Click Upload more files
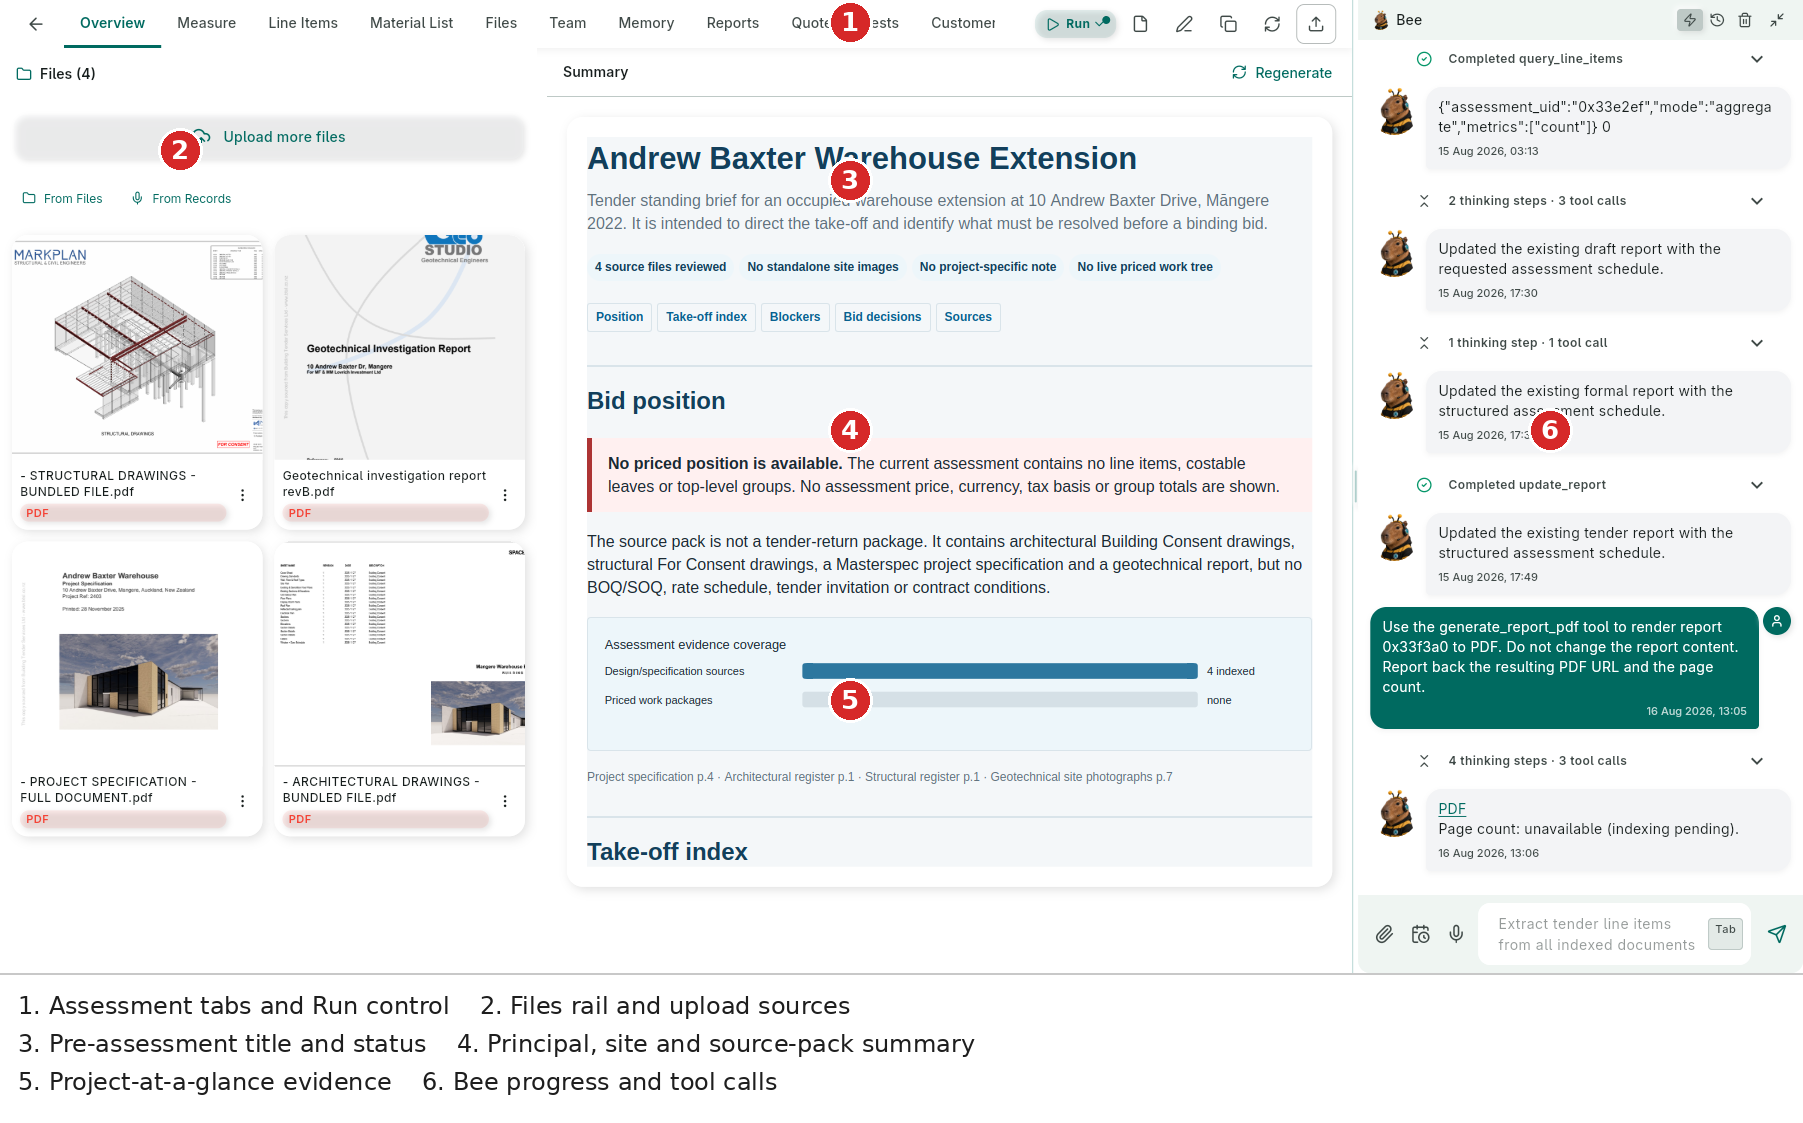This screenshot has width=1803, height=1123. [x=270, y=137]
